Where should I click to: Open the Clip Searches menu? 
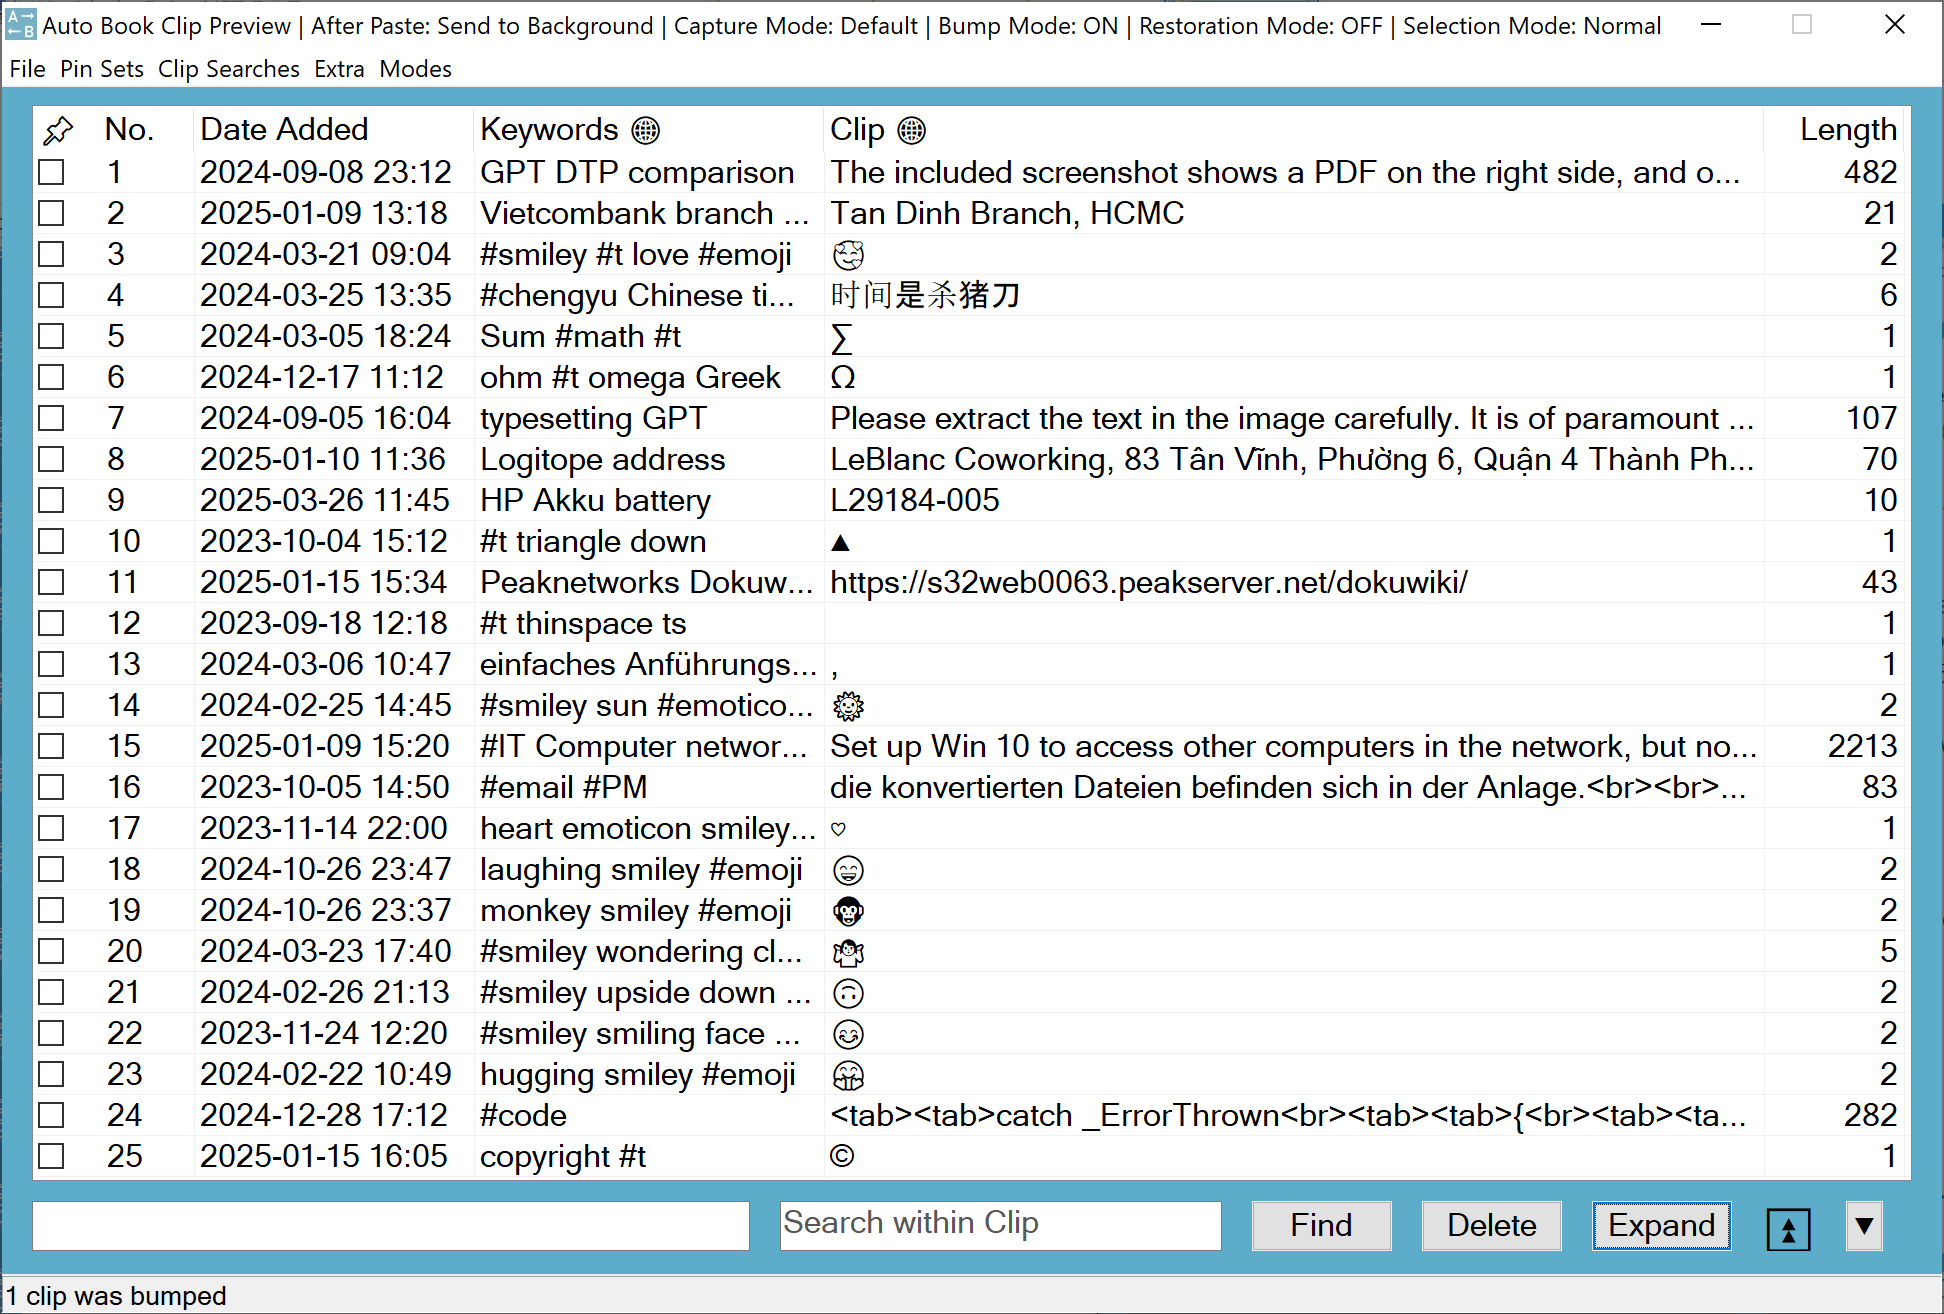[229, 69]
